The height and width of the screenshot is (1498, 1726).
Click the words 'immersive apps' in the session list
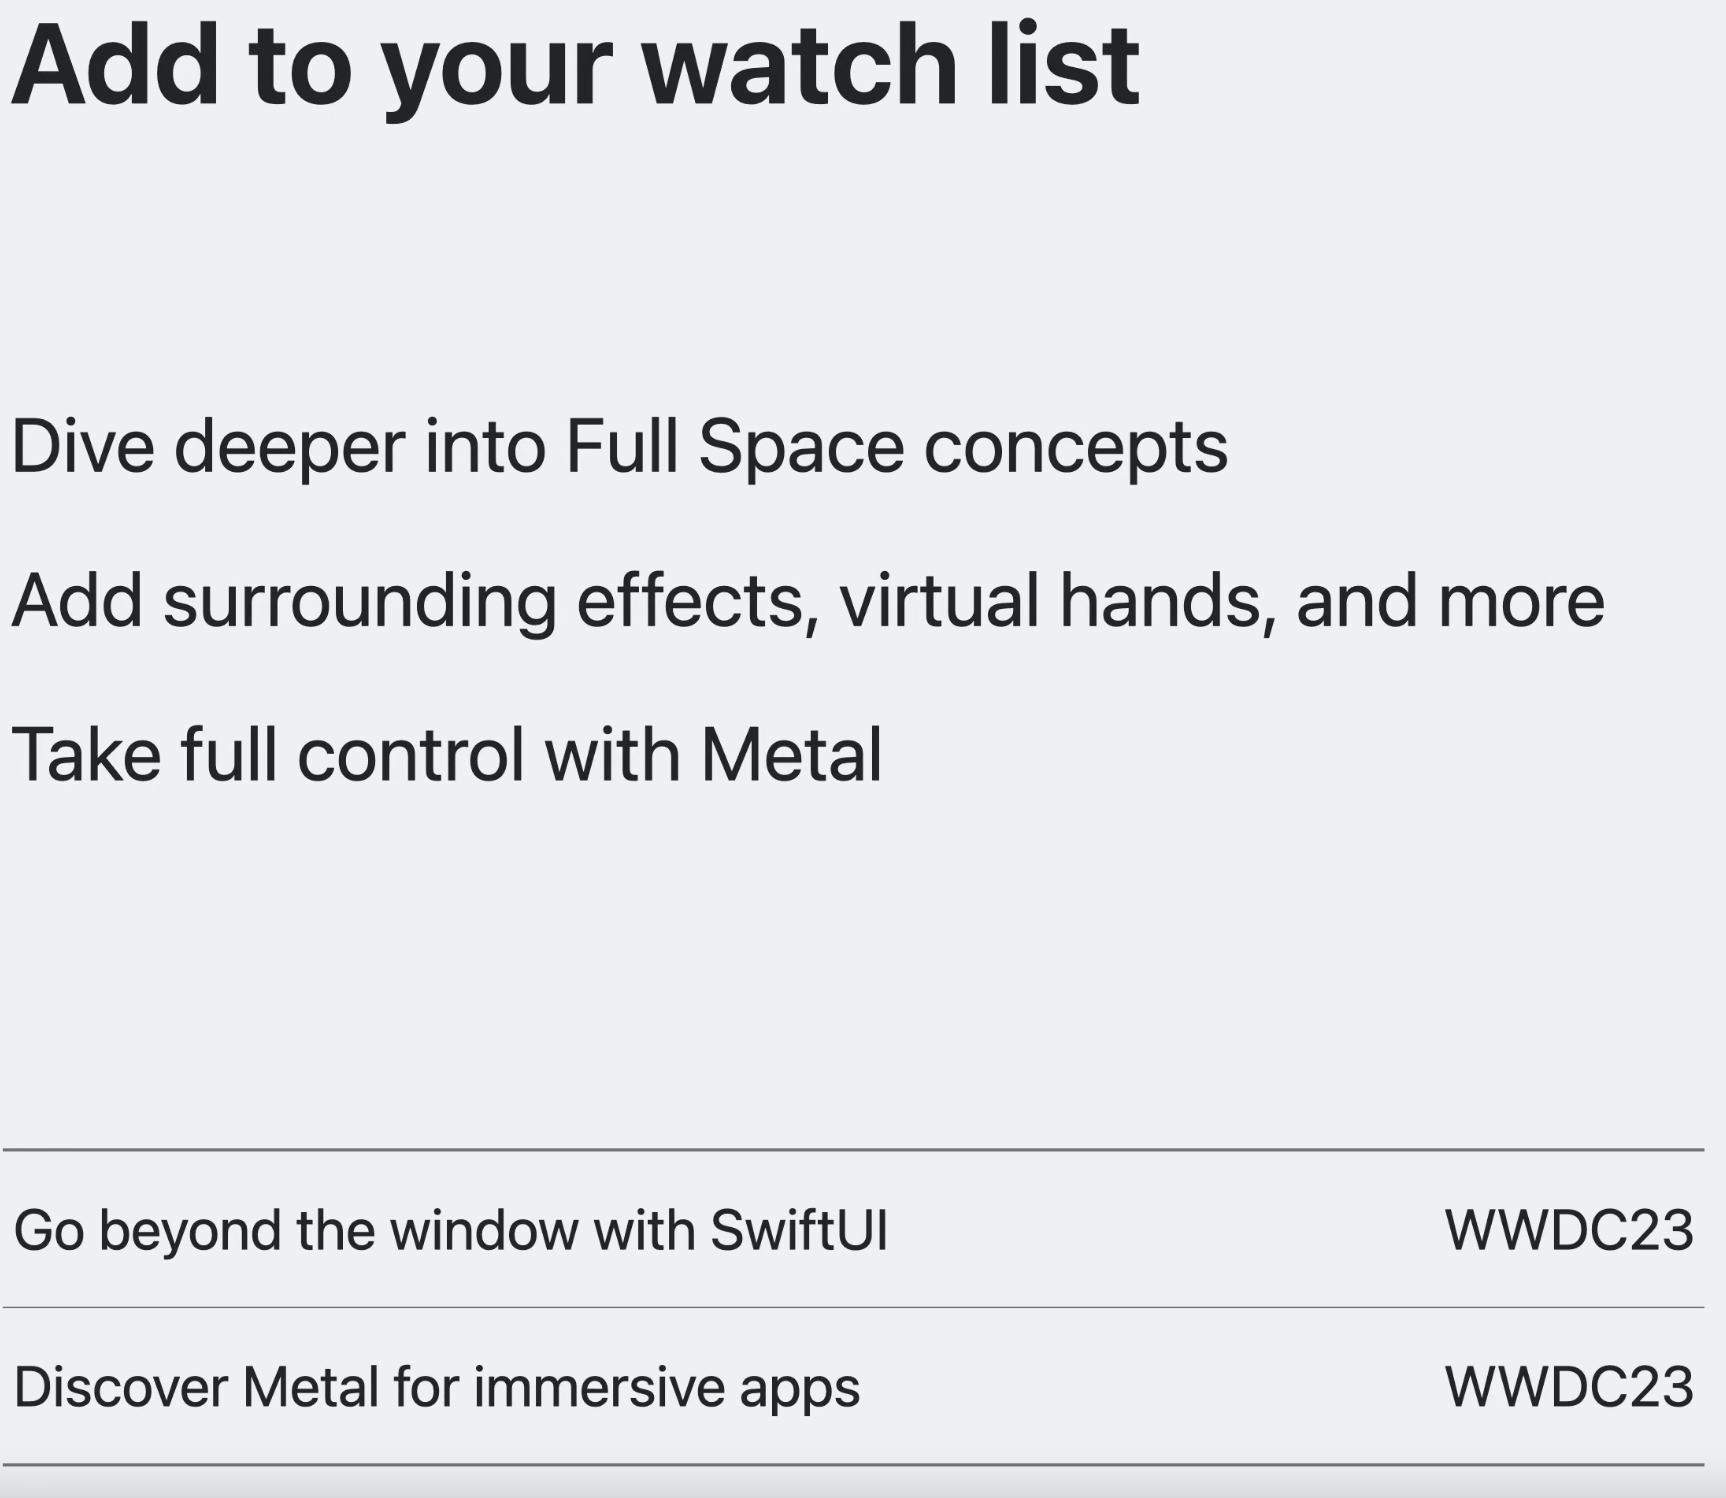667,1388
